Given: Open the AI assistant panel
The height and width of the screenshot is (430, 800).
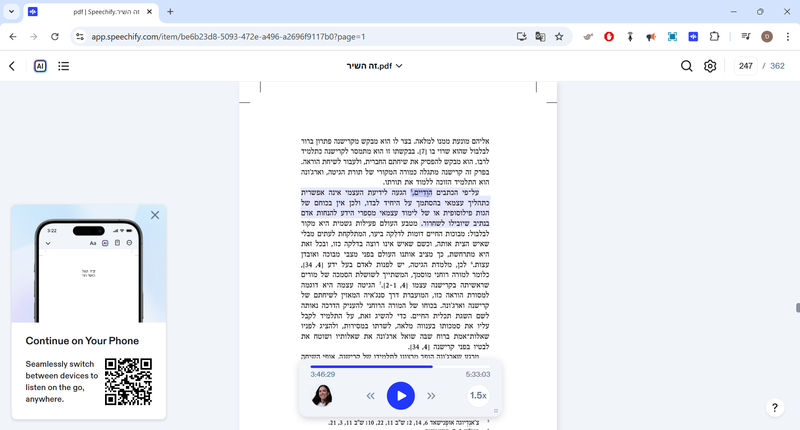Looking at the screenshot, I should pyautogui.click(x=40, y=66).
